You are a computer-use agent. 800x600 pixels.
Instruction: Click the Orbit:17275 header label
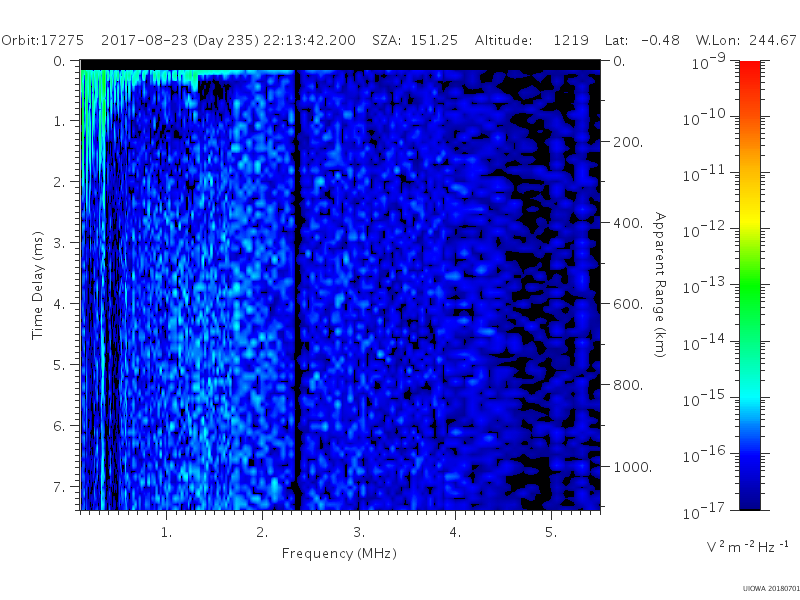[x=42, y=40]
